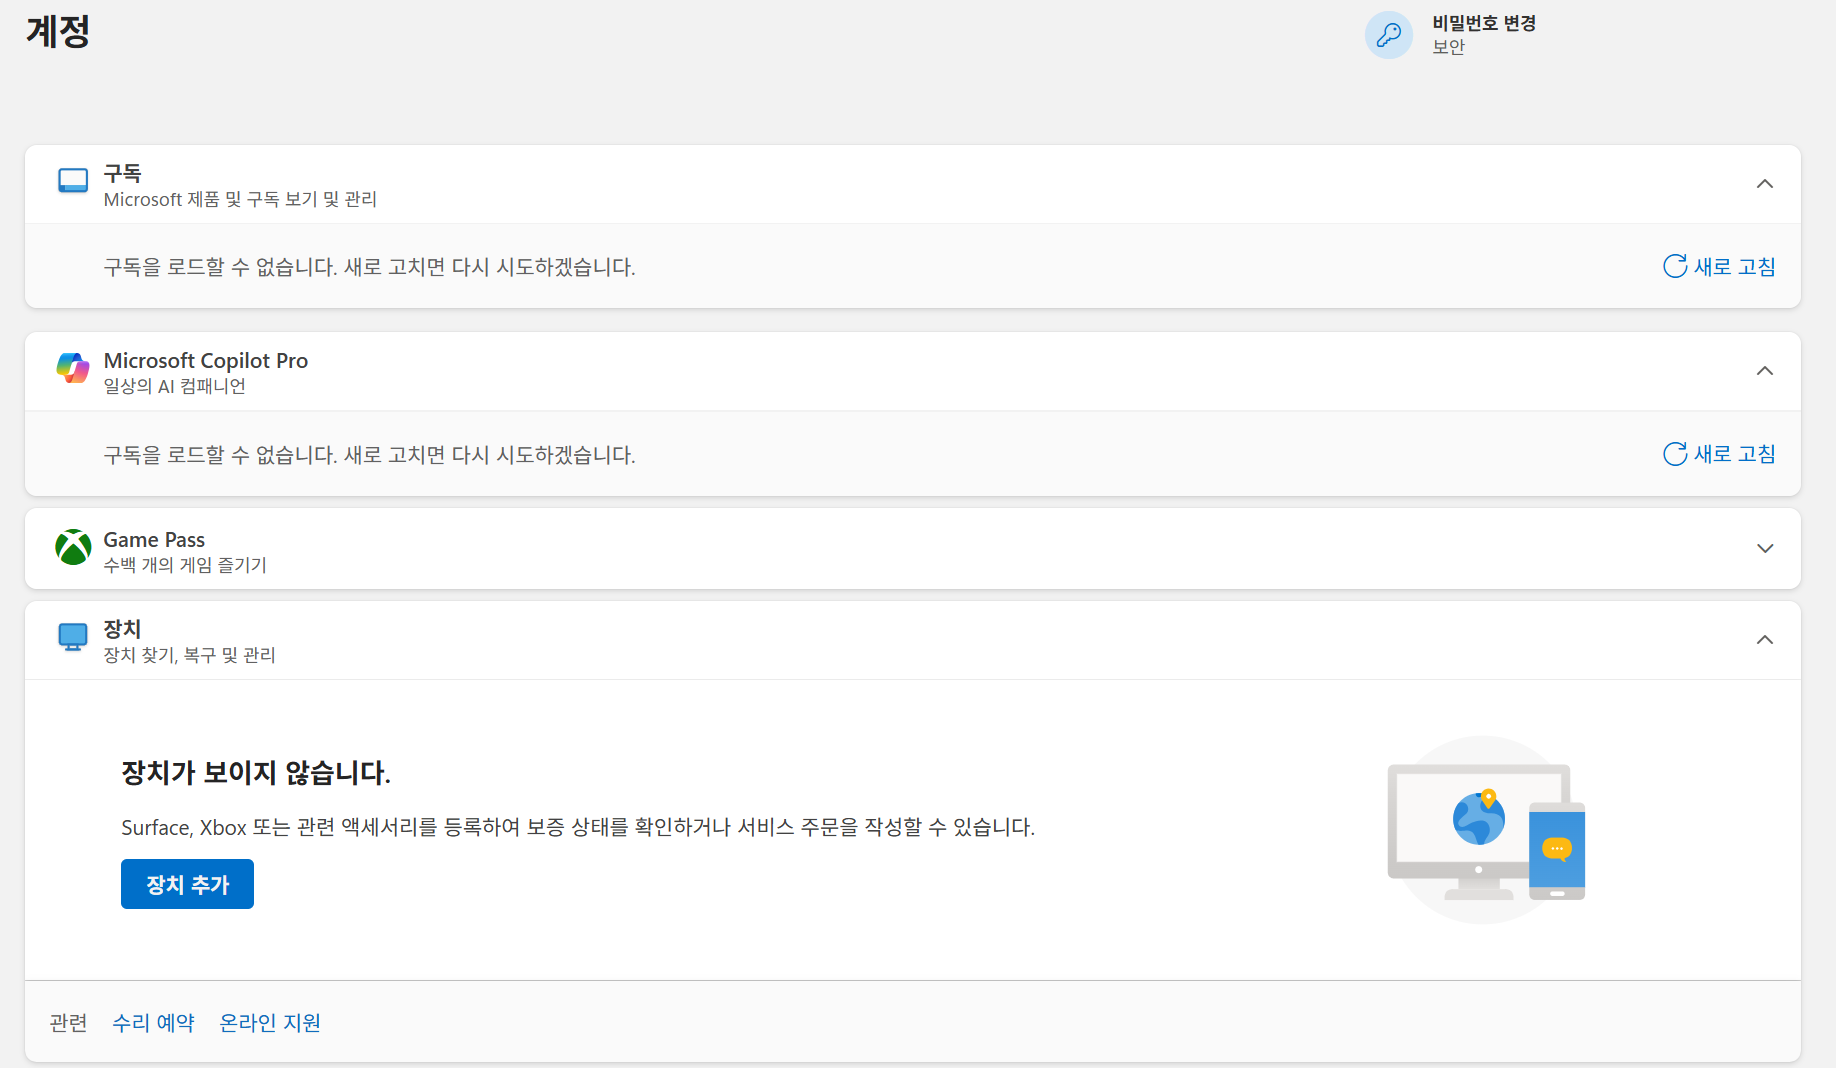
Task: Click the refresh icon in 구독 section
Action: point(1675,266)
